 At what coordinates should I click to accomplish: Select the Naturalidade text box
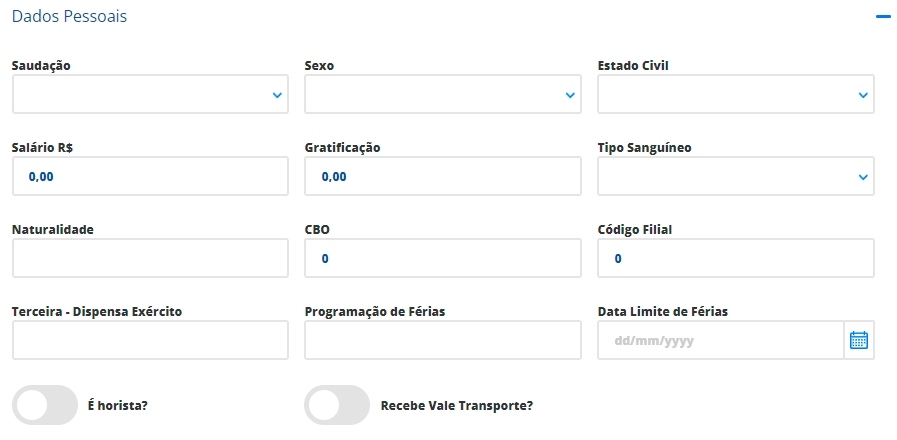click(150, 258)
